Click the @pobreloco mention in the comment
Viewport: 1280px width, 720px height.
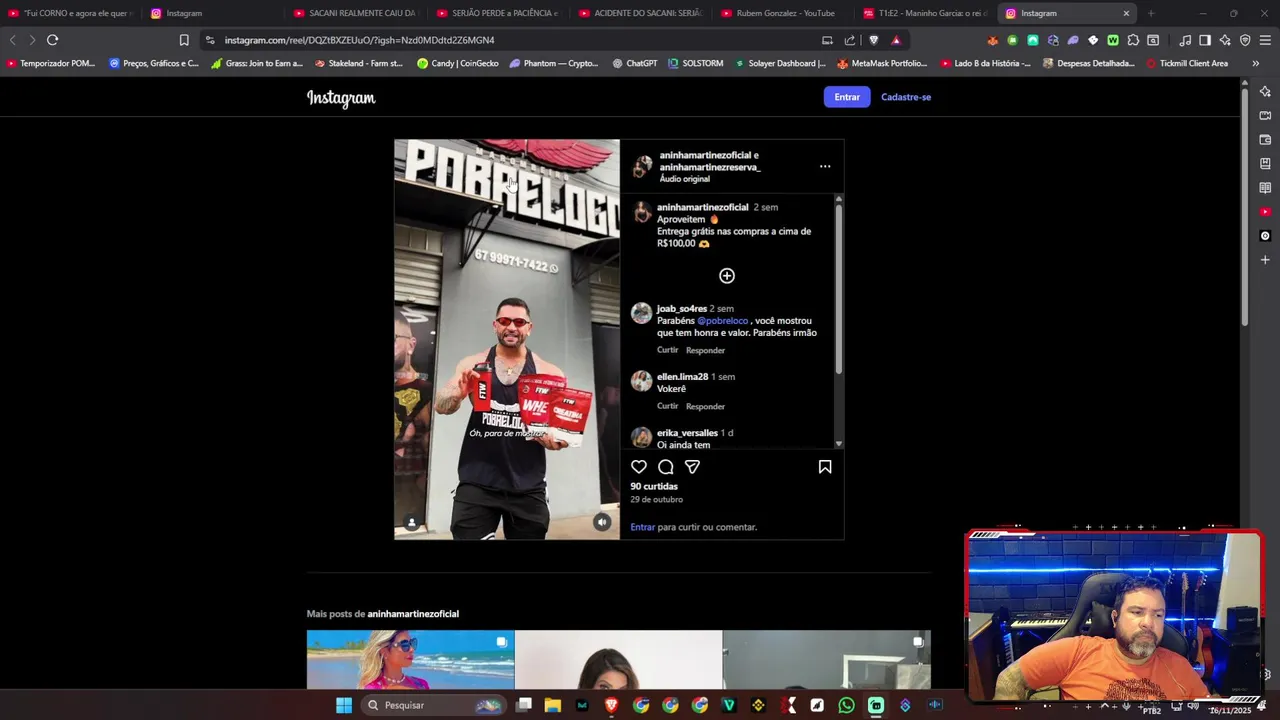coord(723,321)
